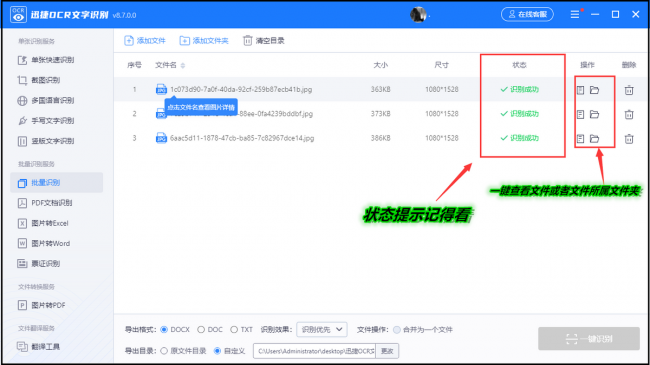Screen dimensions: 650x365
Task: Click 添加文件 button
Action: point(145,41)
